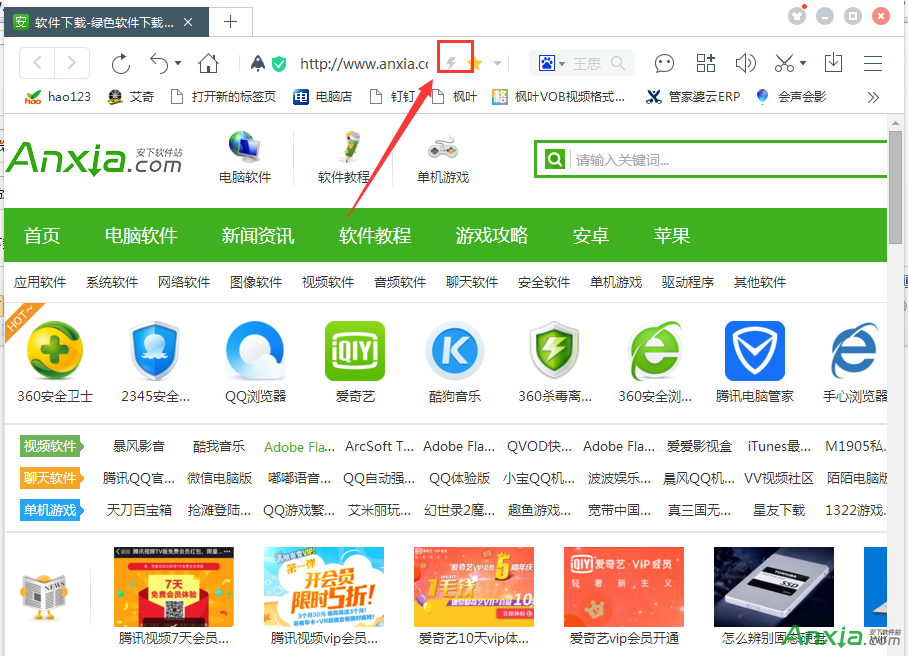Go back with the browser back arrow

(x=38, y=63)
